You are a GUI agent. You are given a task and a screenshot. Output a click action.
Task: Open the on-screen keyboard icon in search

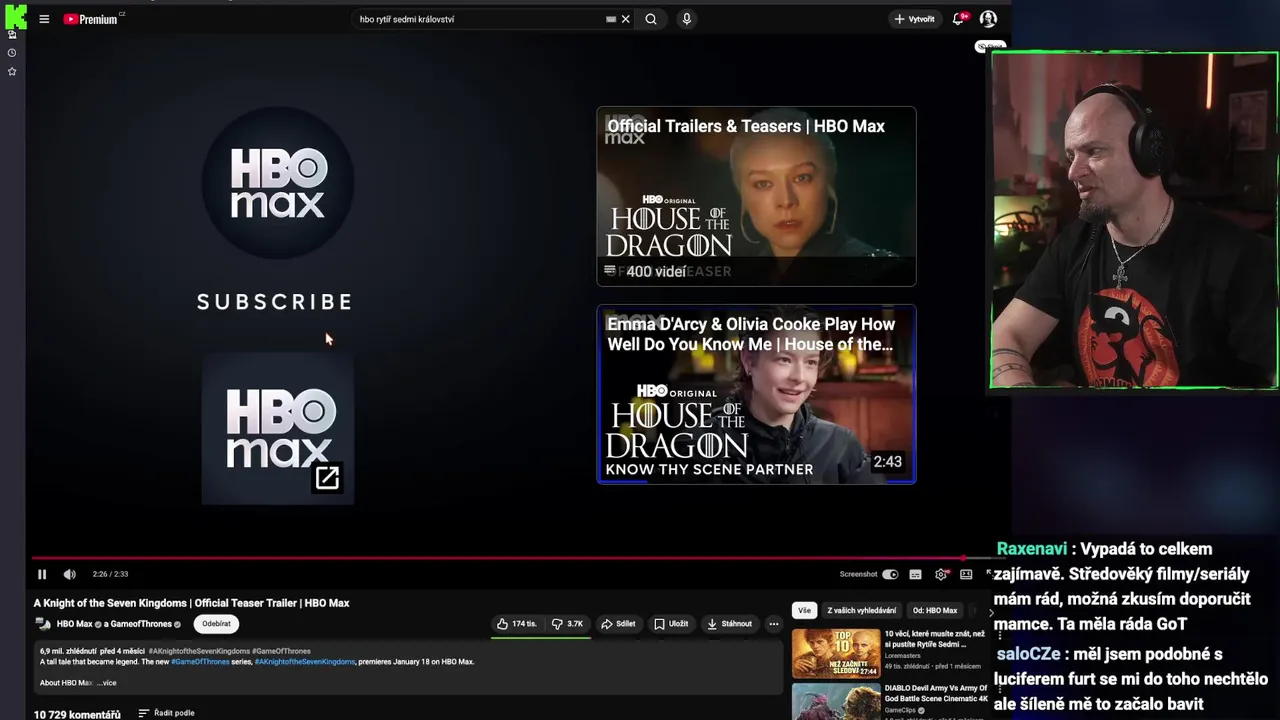[611, 19]
